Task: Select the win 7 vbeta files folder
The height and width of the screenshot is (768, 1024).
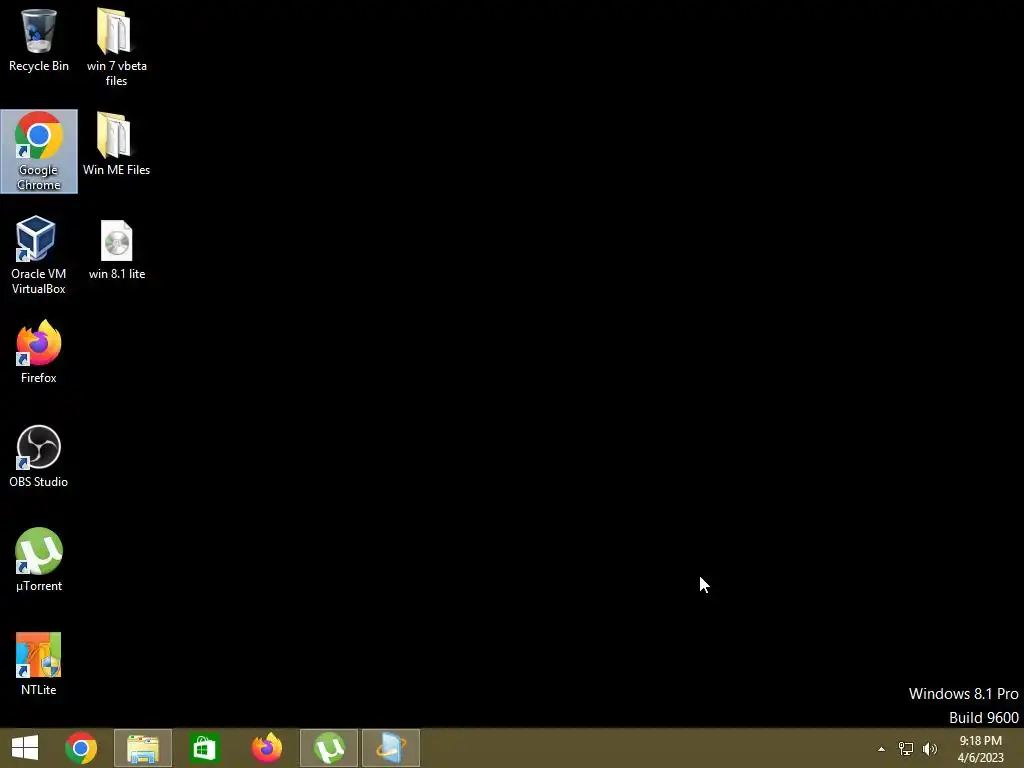Action: [116, 47]
